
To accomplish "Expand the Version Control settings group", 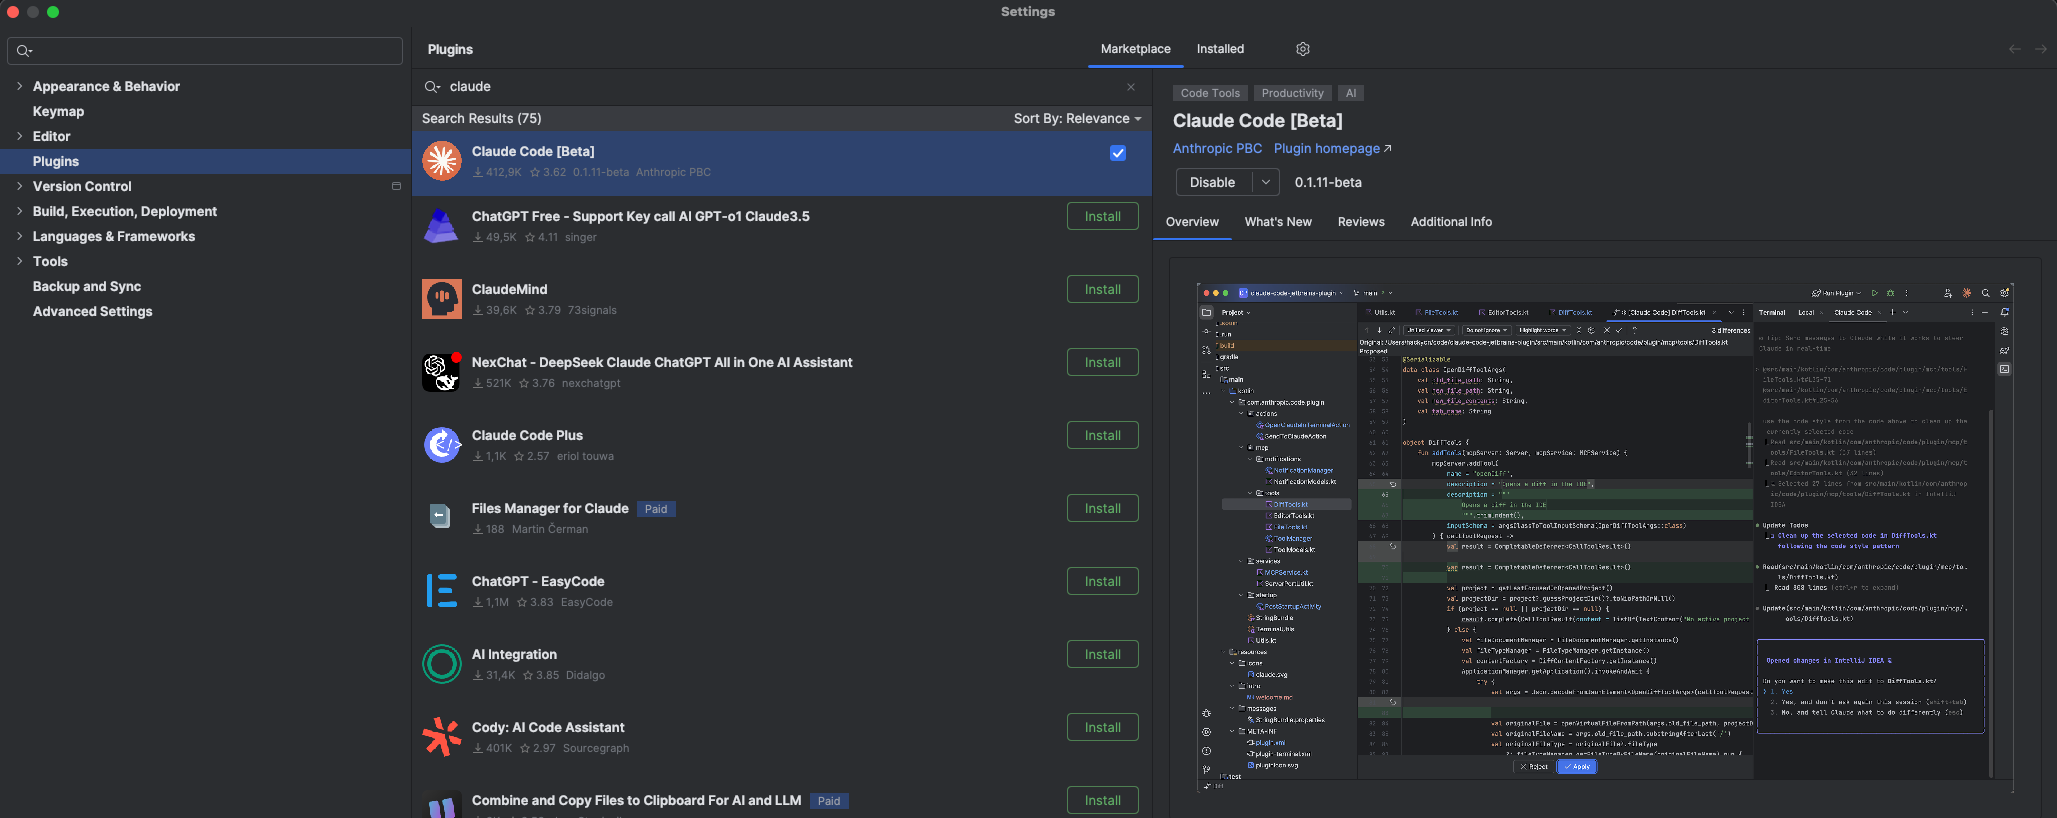I will tap(19, 186).
